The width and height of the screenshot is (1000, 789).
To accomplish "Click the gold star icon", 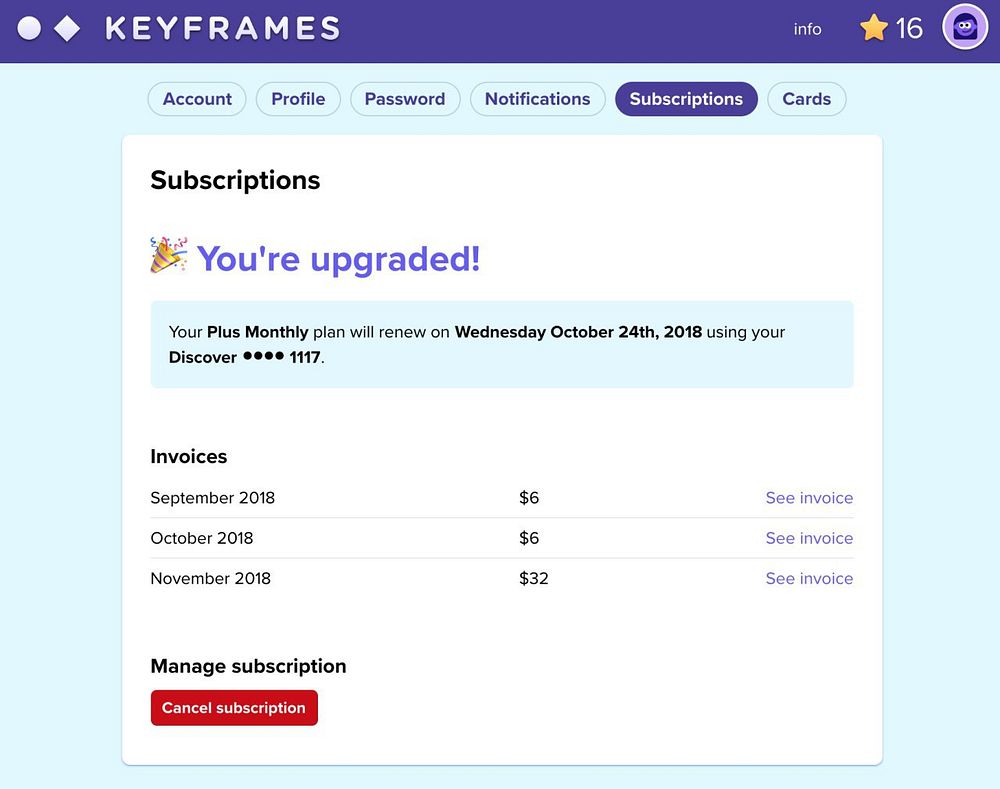I will pyautogui.click(x=874, y=28).
